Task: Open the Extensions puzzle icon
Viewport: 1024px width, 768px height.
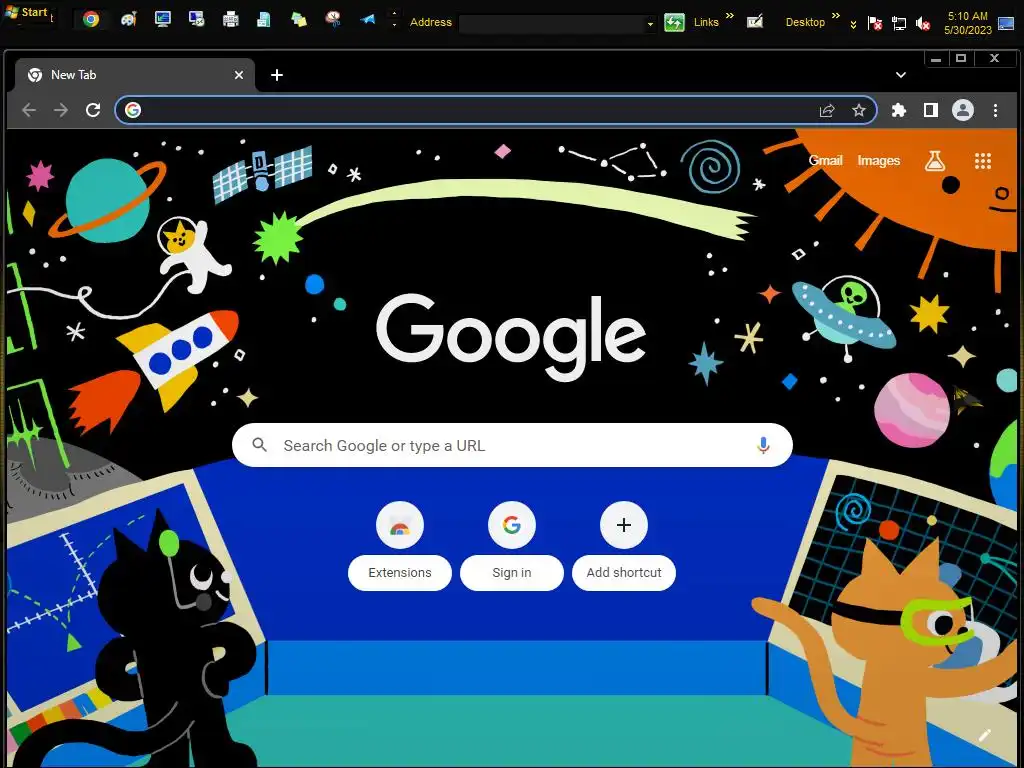Action: coord(899,110)
